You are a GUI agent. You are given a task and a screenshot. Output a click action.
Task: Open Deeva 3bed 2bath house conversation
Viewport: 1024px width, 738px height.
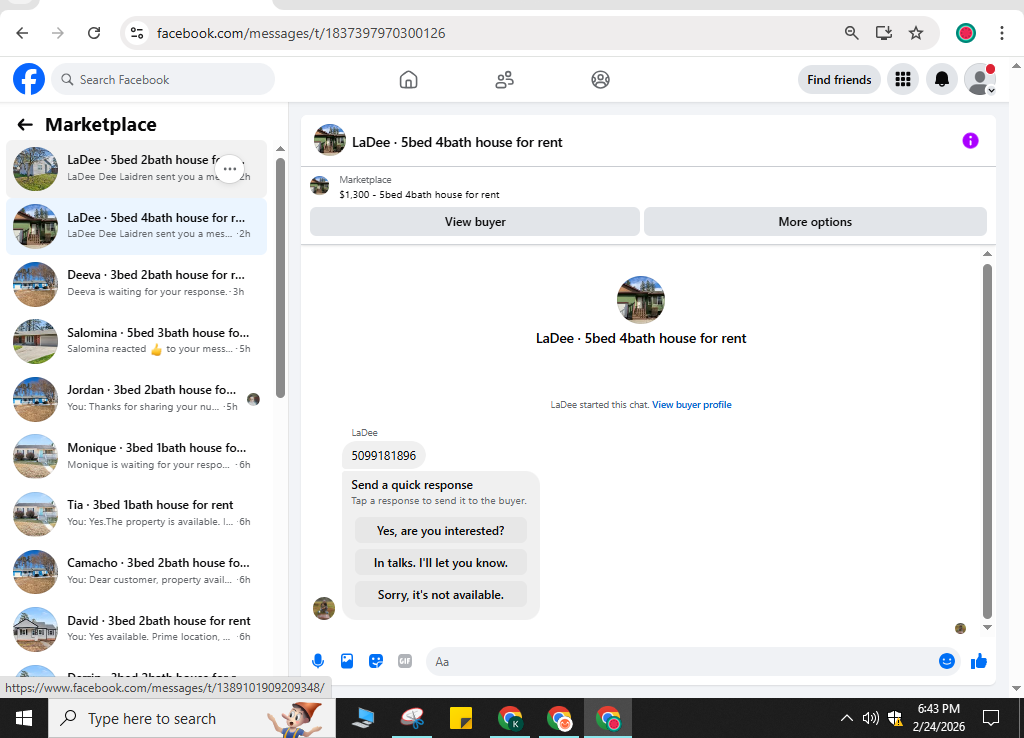pos(136,283)
